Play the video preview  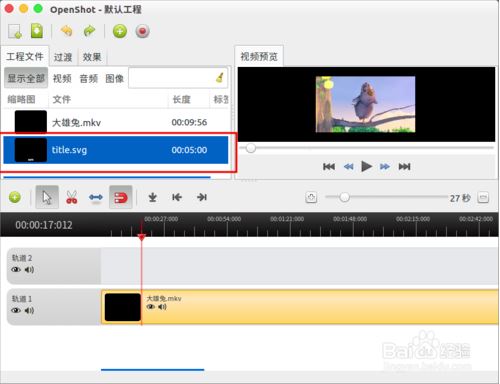point(366,166)
